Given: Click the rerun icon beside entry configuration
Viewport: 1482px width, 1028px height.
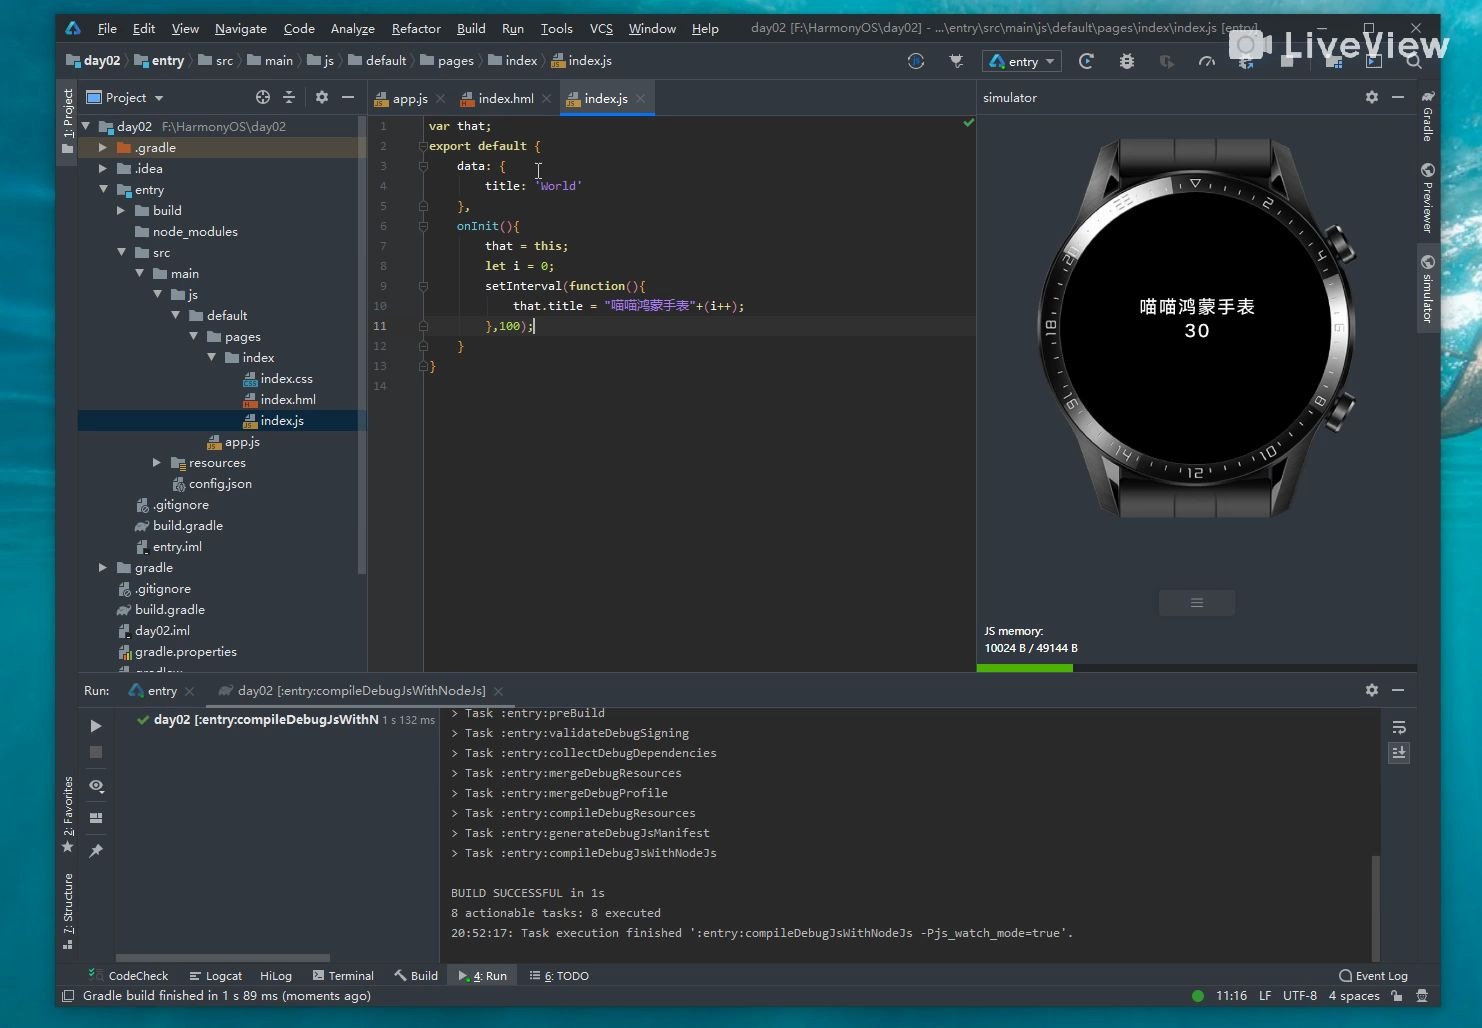Looking at the screenshot, I should pos(1087,61).
